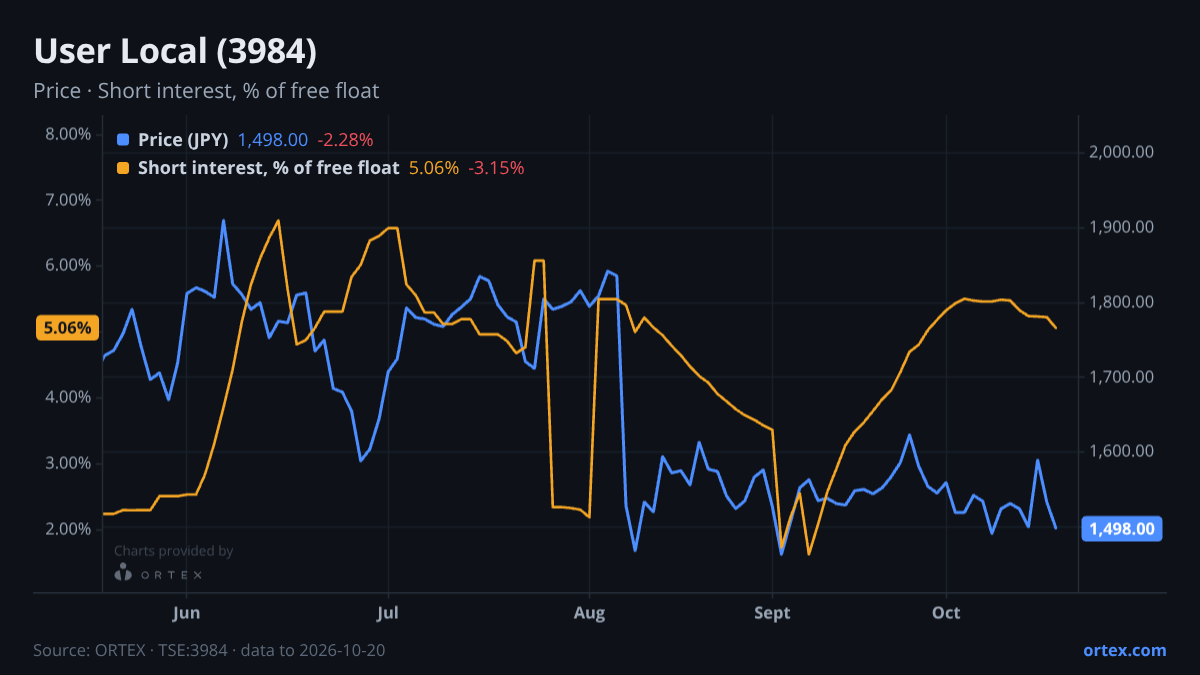Click the 'Sept' x-axis label
The width and height of the screenshot is (1200, 675).
point(772,612)
